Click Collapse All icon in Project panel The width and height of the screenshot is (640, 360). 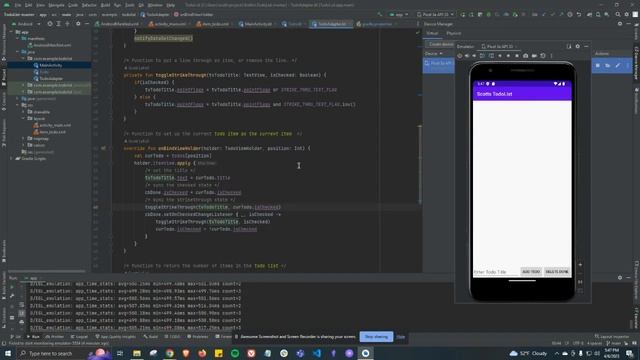(x=68, y=24)
